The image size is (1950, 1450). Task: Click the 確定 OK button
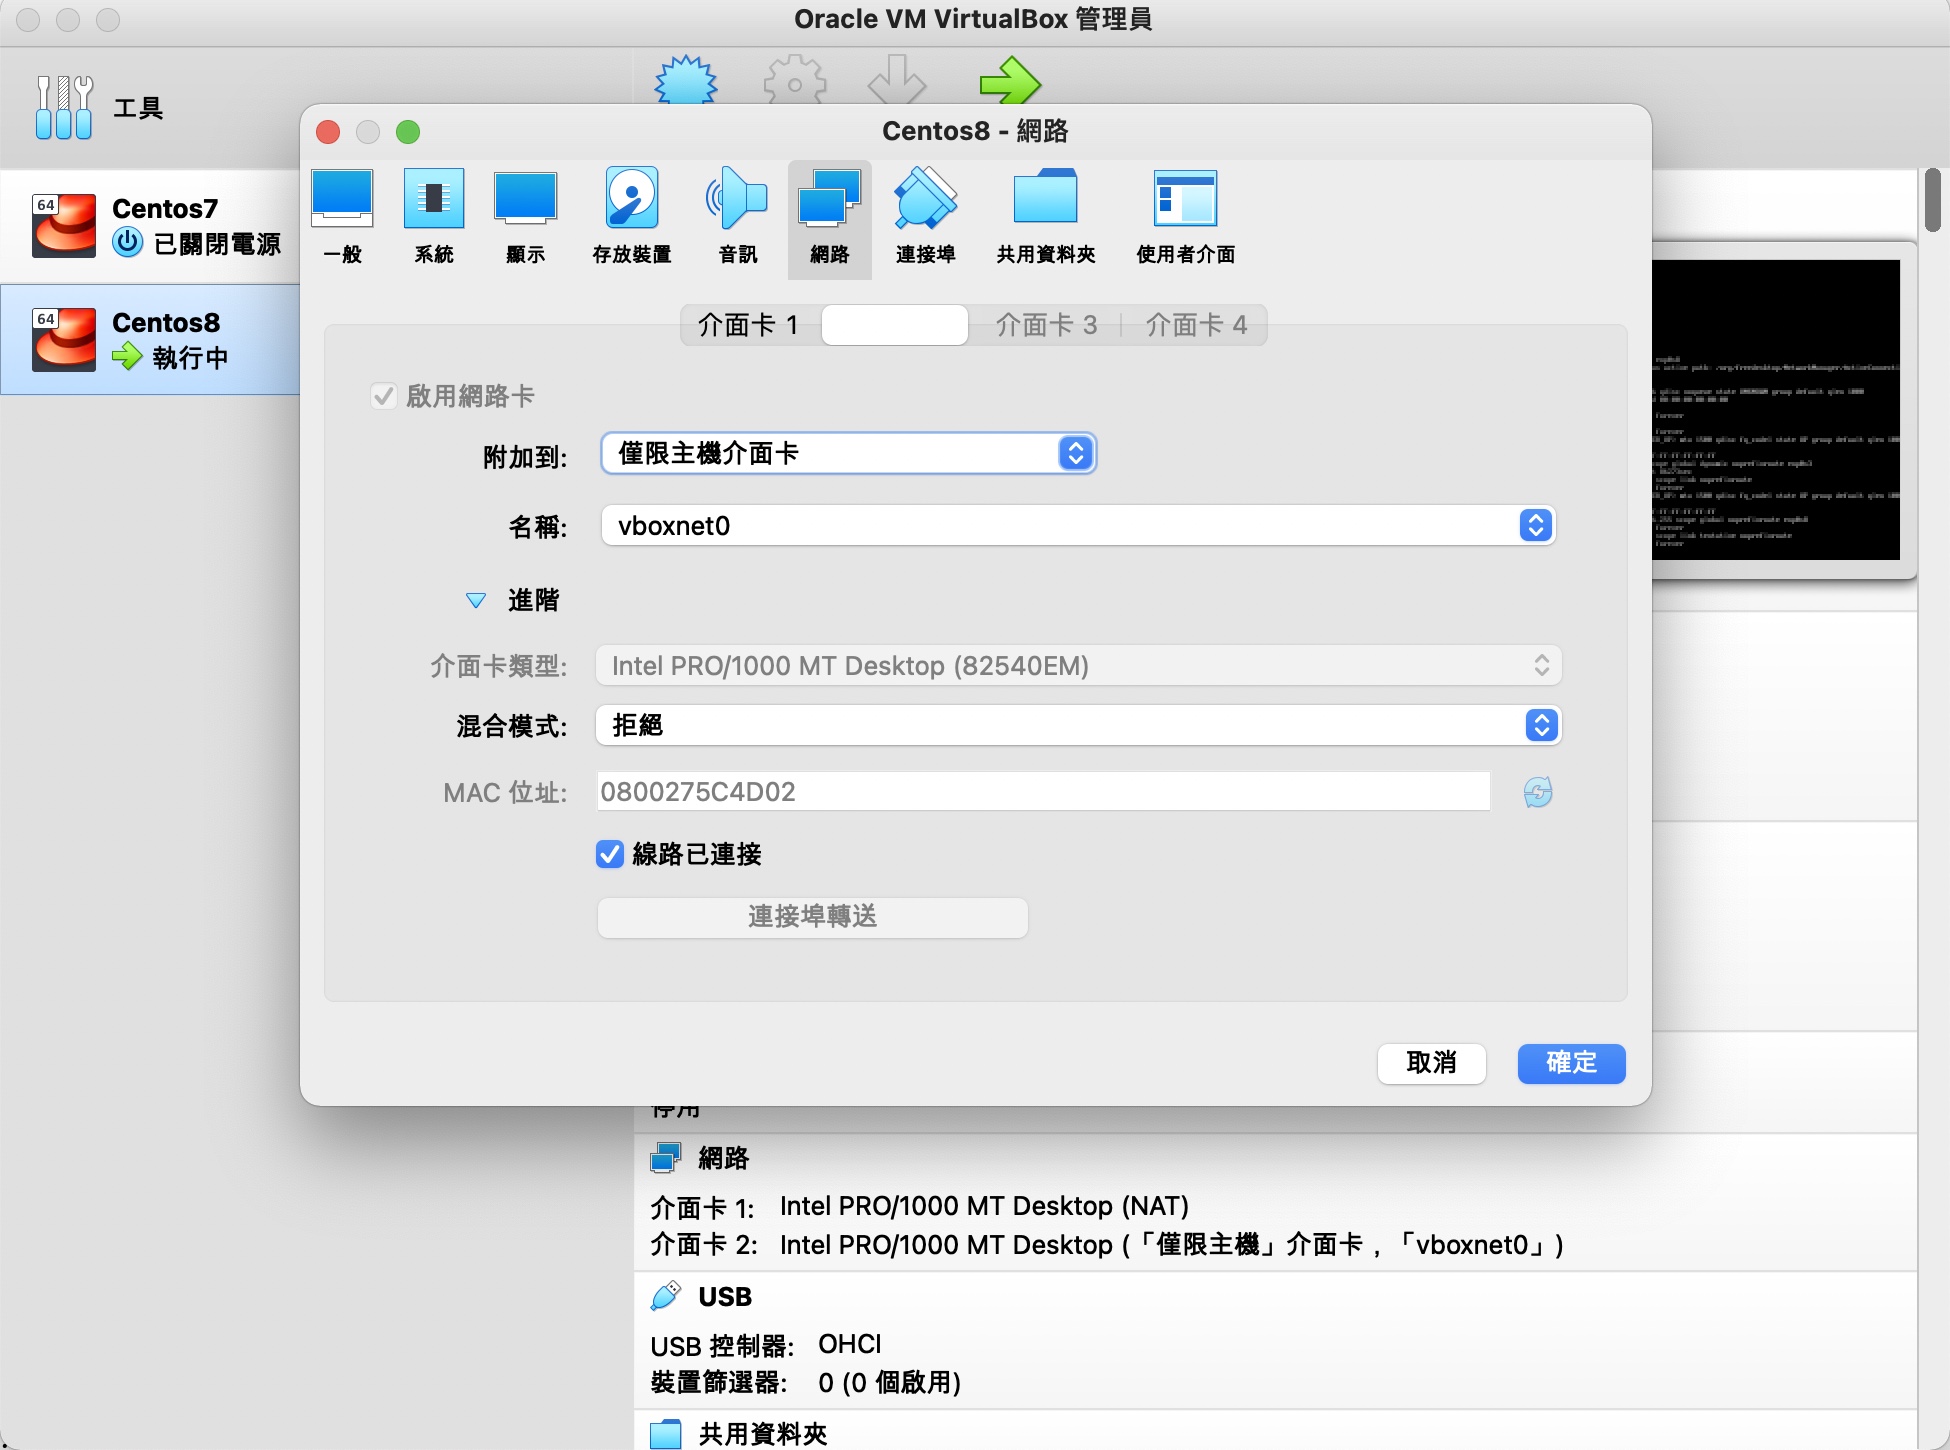tap(1572, 1063)
